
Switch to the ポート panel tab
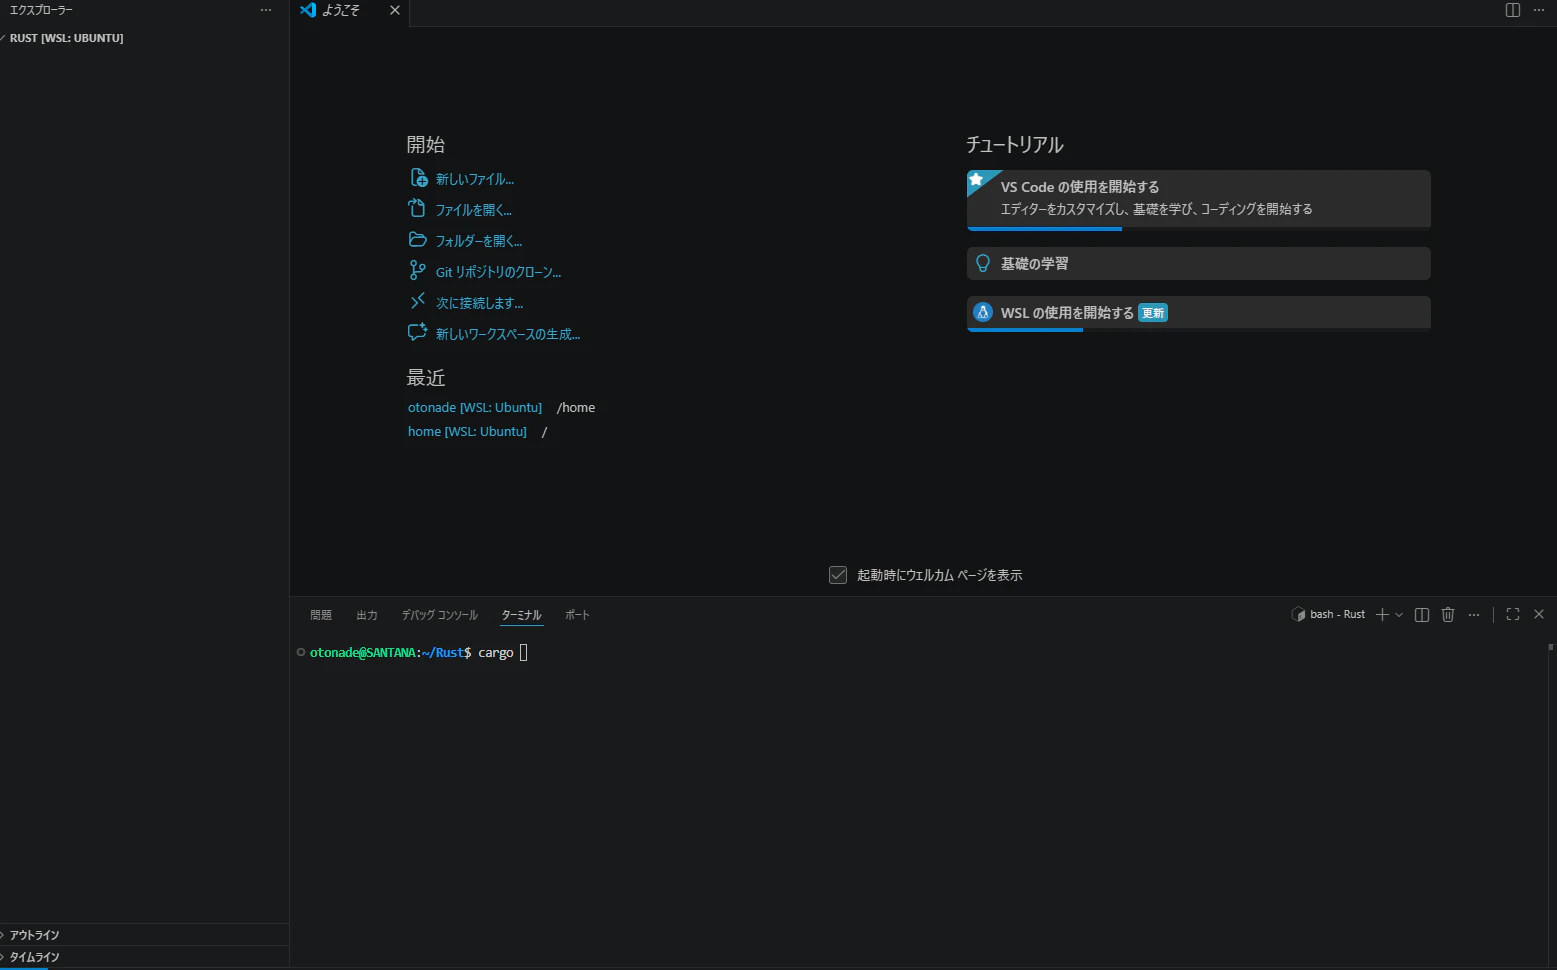(x=577, y=615)
